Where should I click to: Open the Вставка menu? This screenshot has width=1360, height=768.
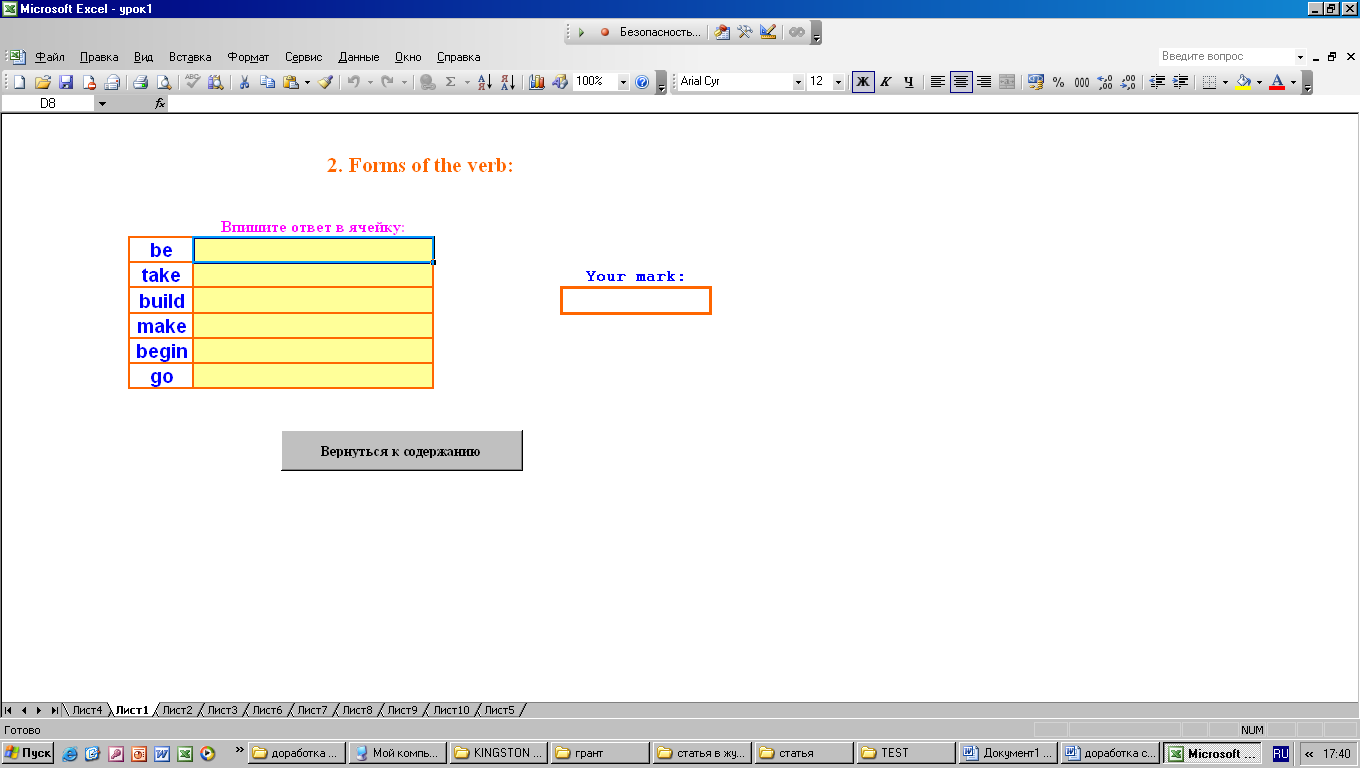pos(190,57)
